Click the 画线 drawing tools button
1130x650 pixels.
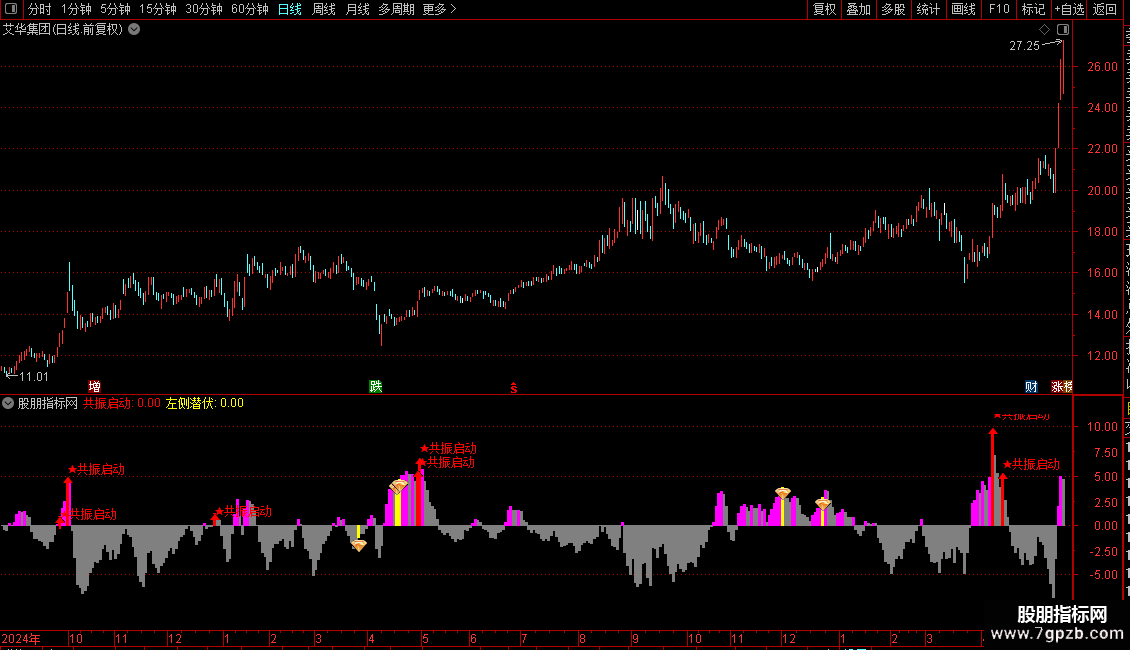(963, 9)
